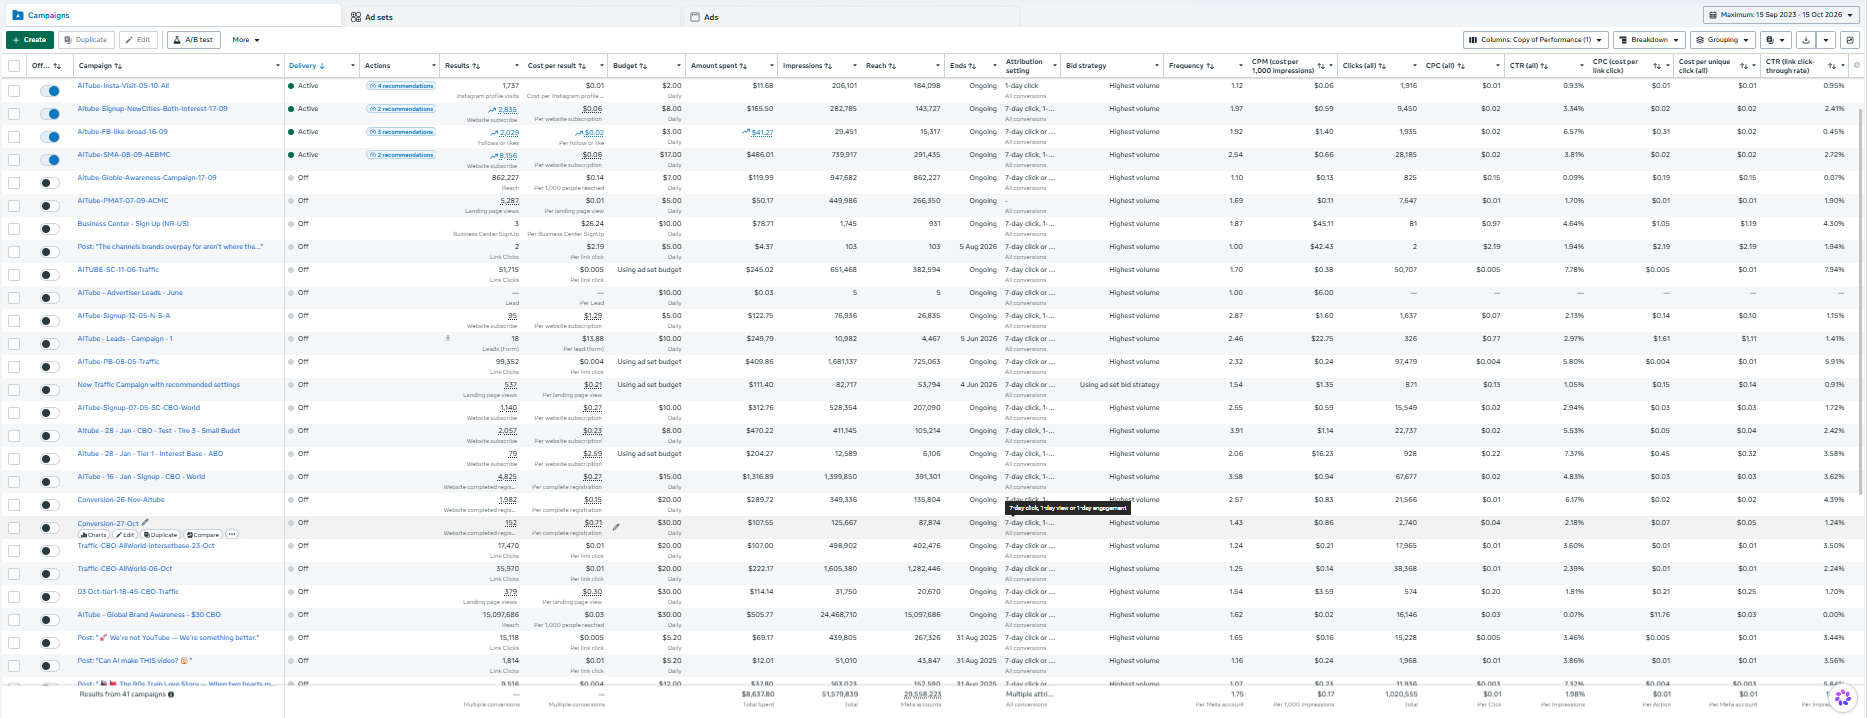Open the Grouping dropdown
1867x718 pixels.
[x=1723, y=40]
